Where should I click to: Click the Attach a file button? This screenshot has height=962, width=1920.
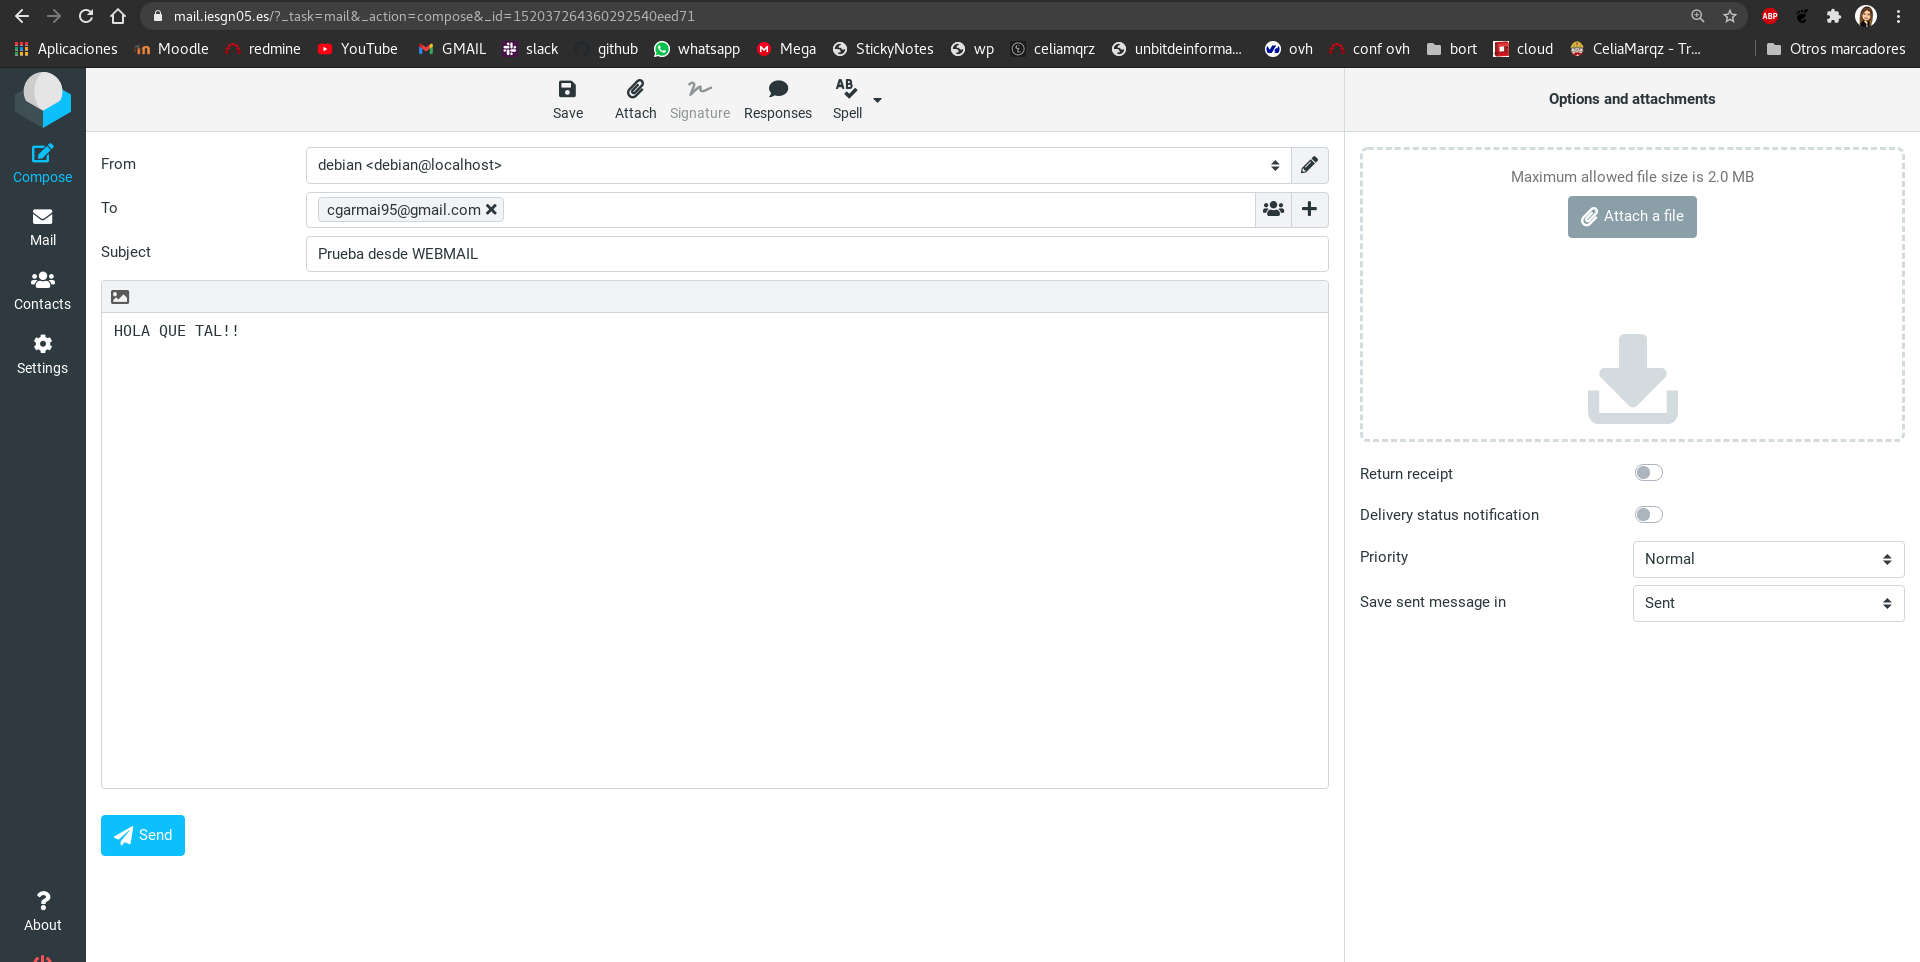(x=1631, y=217)
